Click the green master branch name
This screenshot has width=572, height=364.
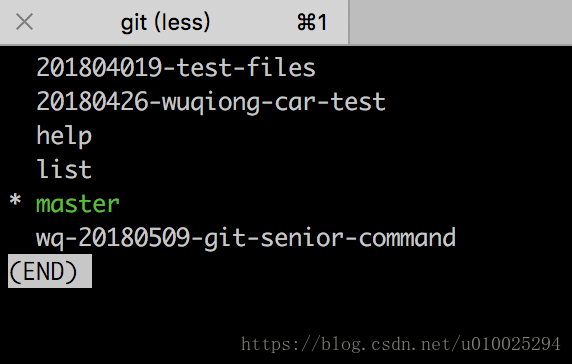point(78,204)
